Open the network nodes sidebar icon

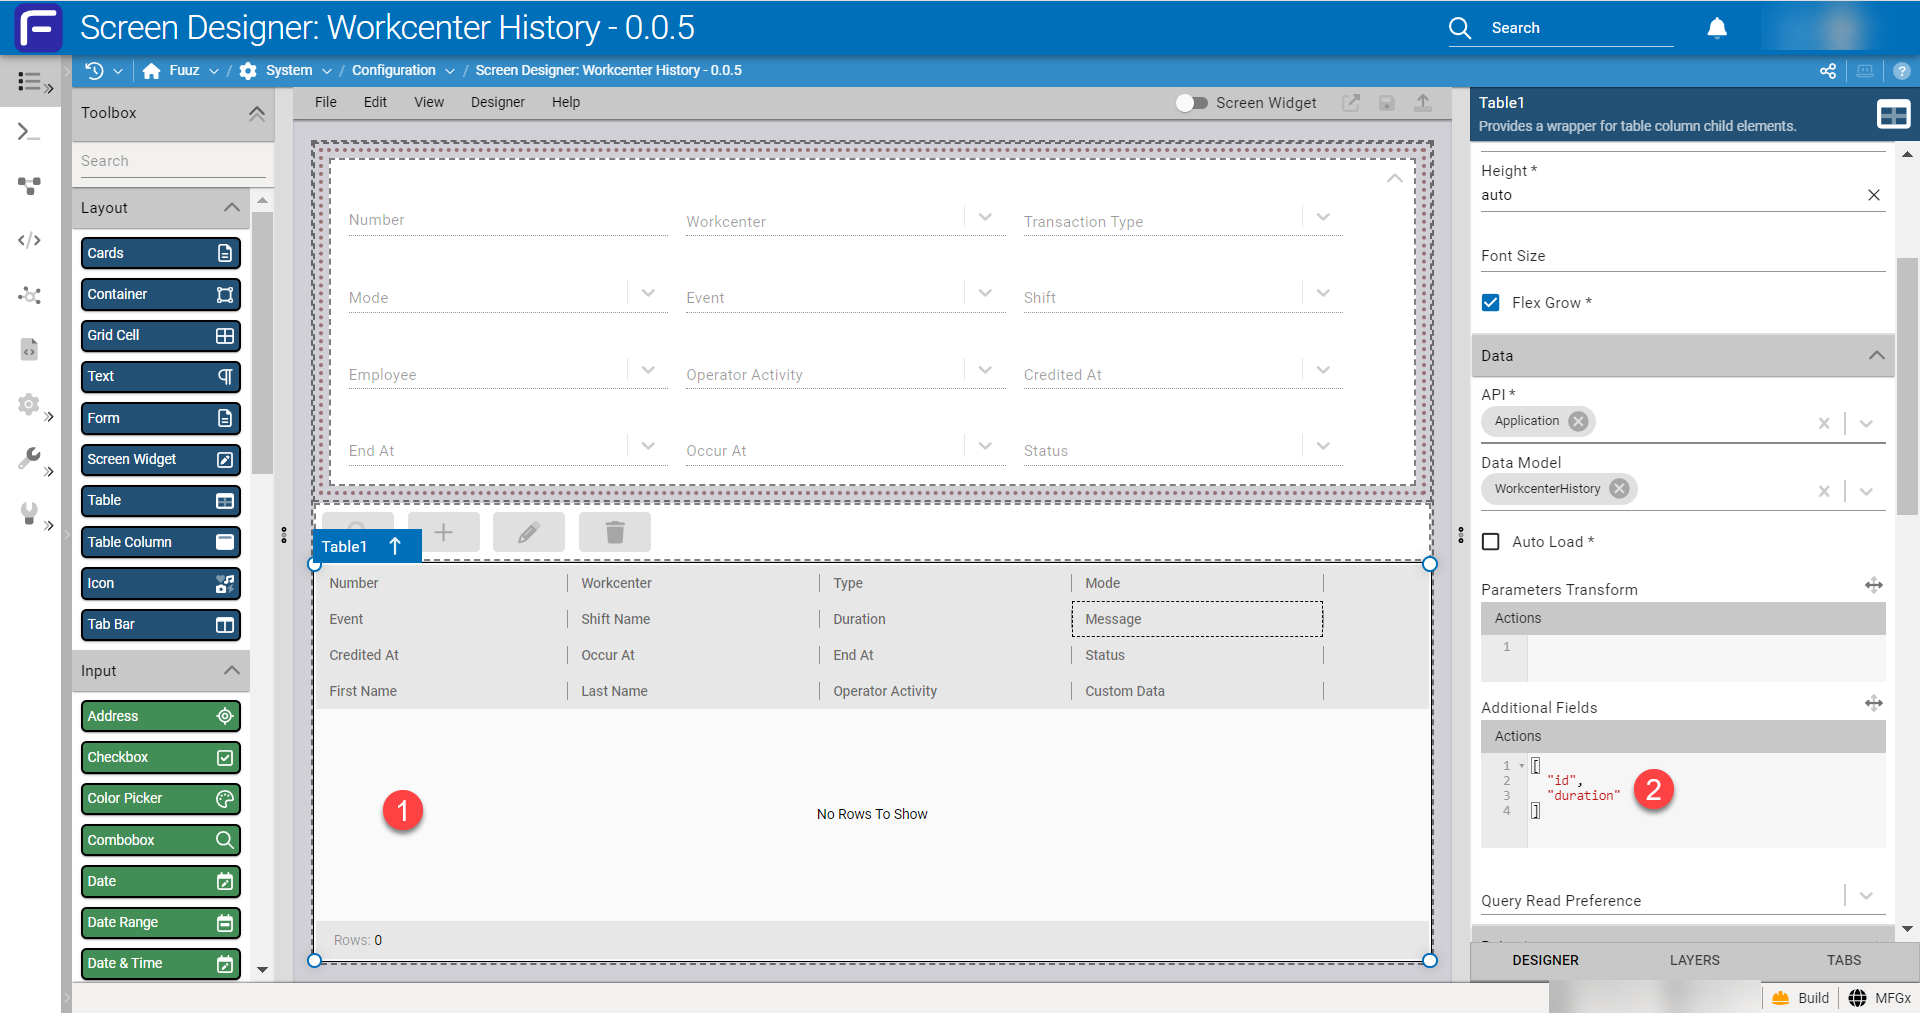[29, 295]
